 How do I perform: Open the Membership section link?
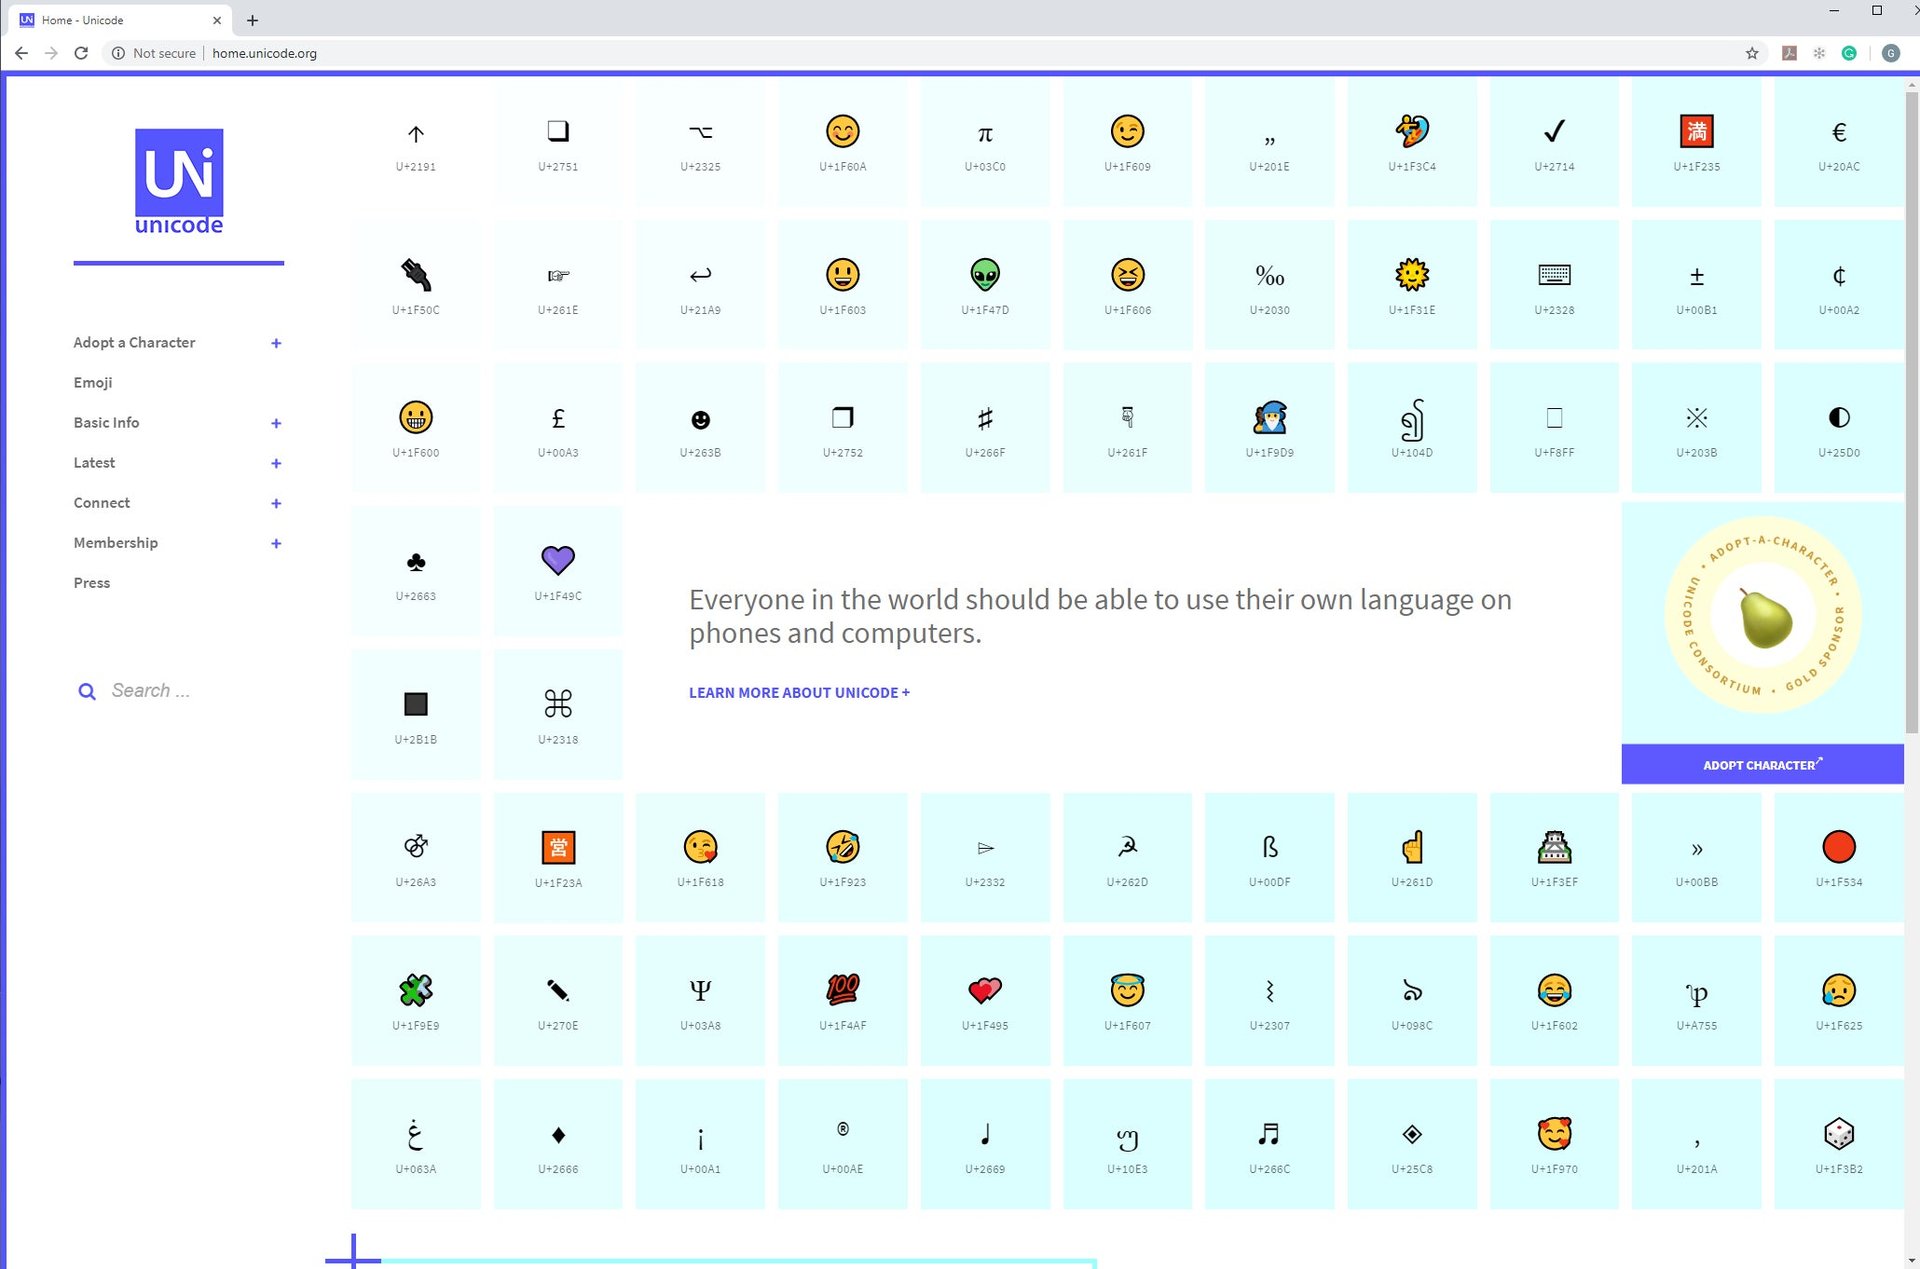(x=116, y=542)
